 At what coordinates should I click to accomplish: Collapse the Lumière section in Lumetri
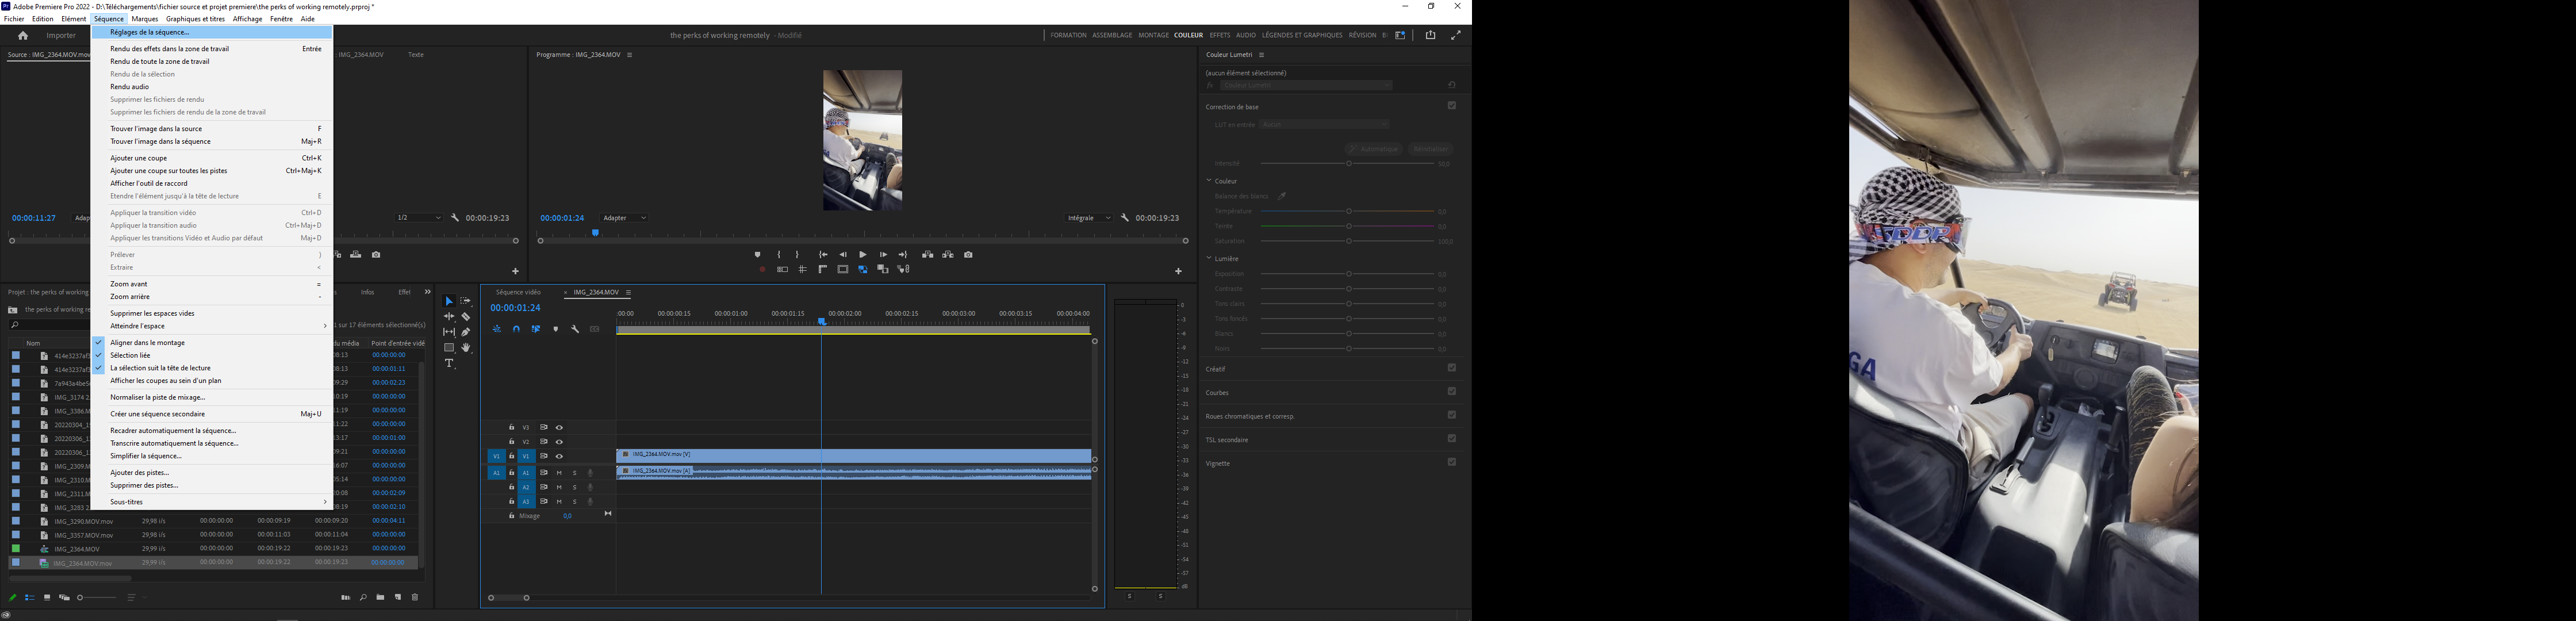pos(1209,258)
